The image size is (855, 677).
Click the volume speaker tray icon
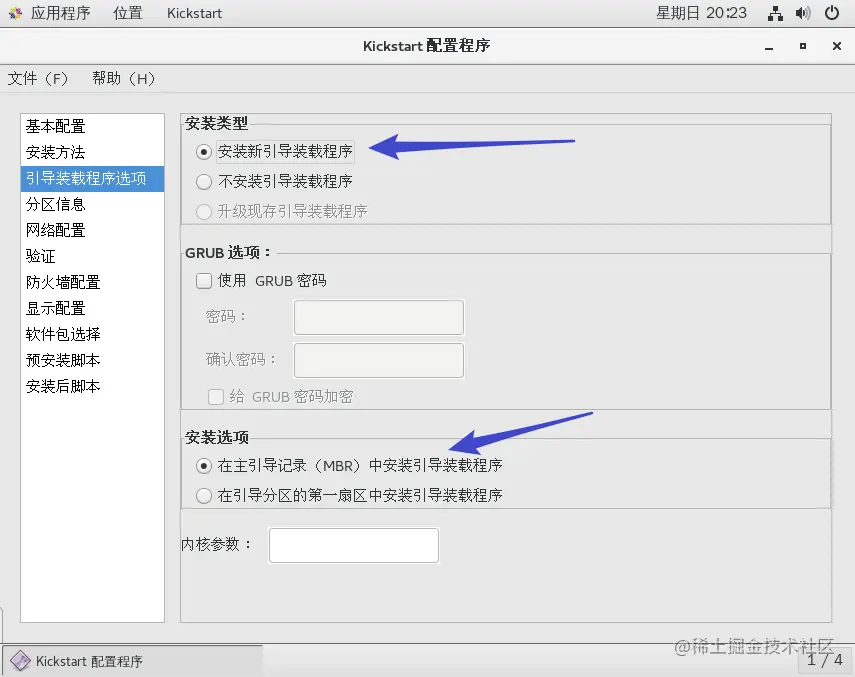(803, 13)
